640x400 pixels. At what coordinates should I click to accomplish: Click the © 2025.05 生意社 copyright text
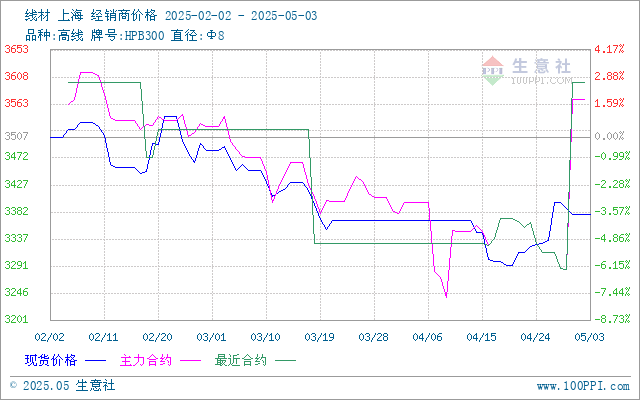click(62, 385)
